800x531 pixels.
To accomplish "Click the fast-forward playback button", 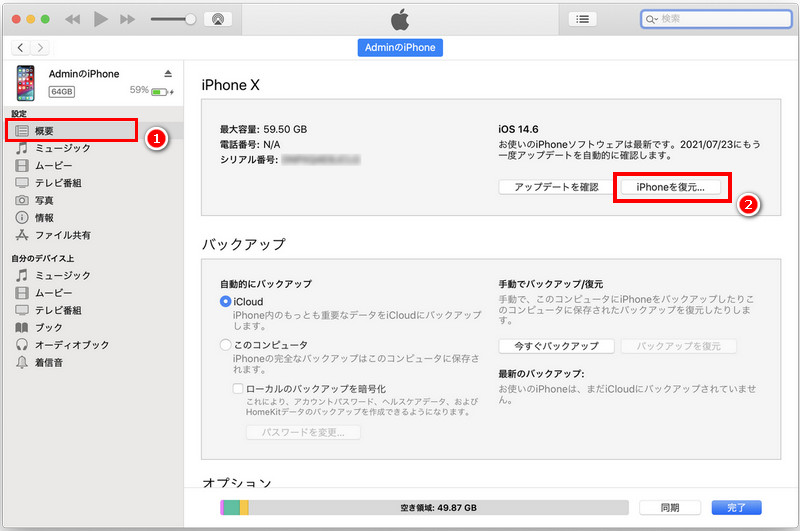I will 128,19.
